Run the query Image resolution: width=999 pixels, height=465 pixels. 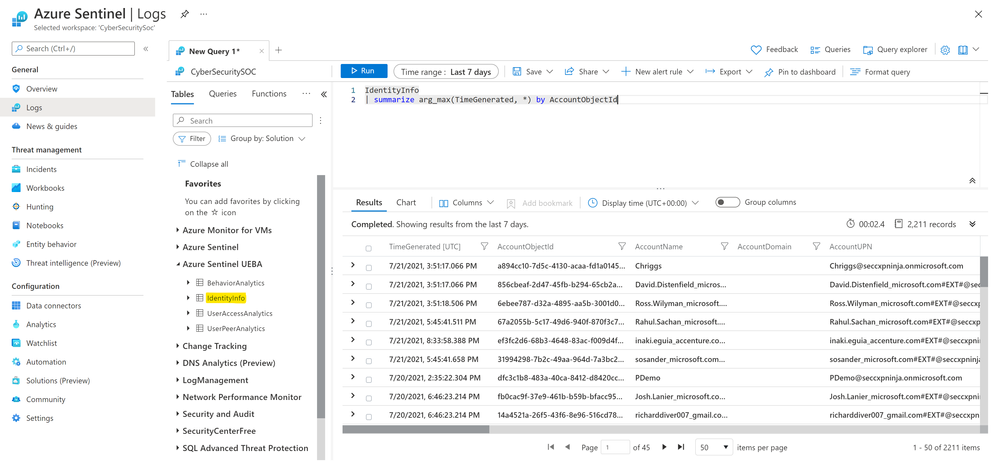[x=363, y=71]
